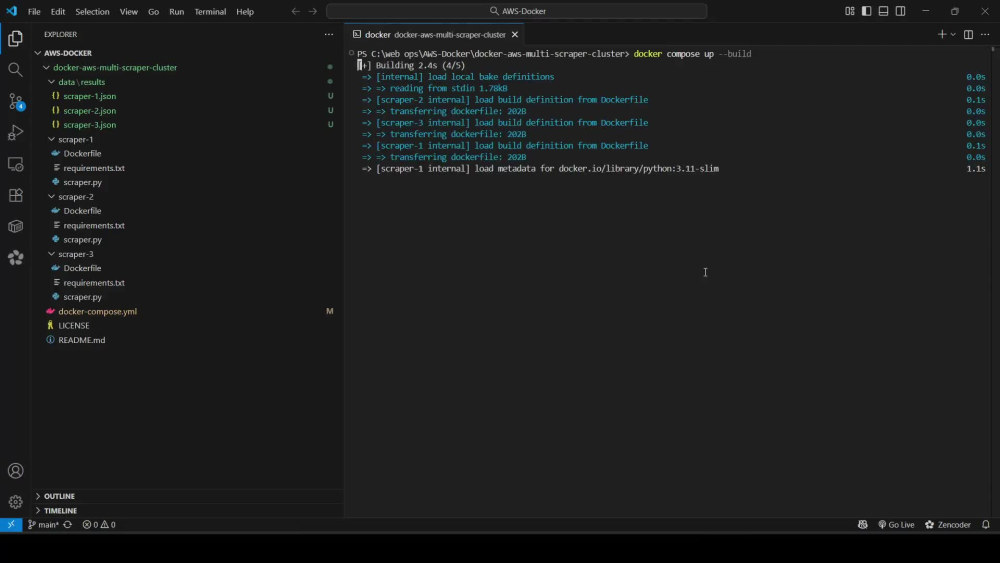1000x563 pixels.
Task: Open the Explorer view in activity bar
Action: click(15, 39)
